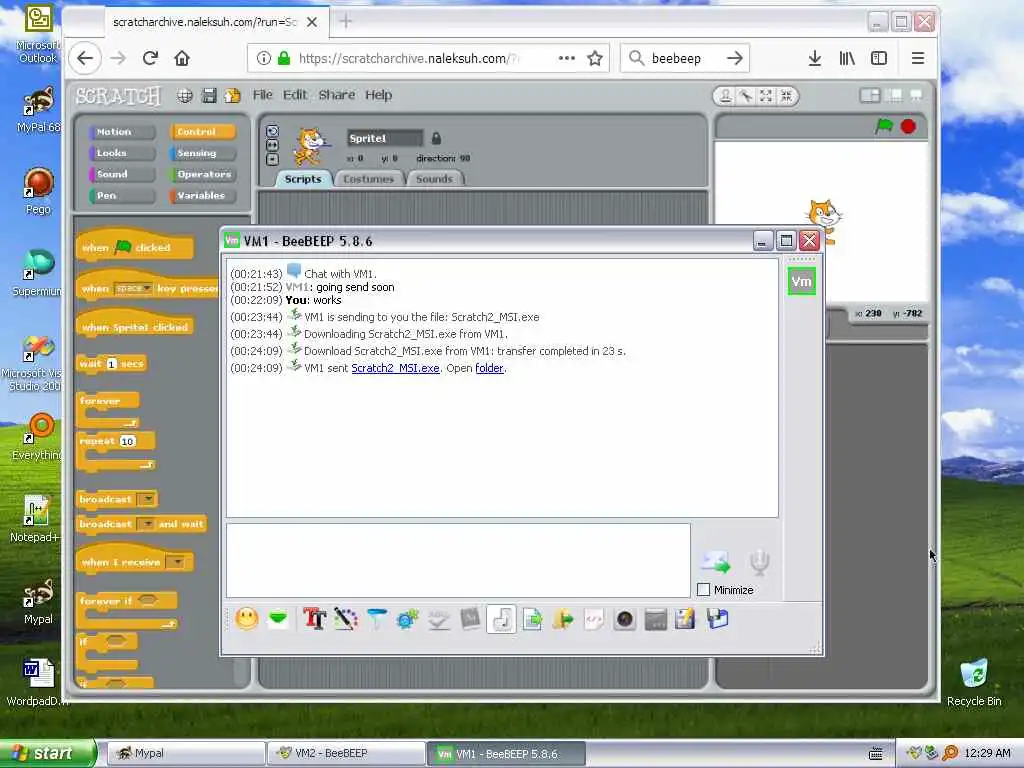The height and width of the screenshot is (768, 1024).
Task: Select the Scripts tab
Action: point(303,179)
